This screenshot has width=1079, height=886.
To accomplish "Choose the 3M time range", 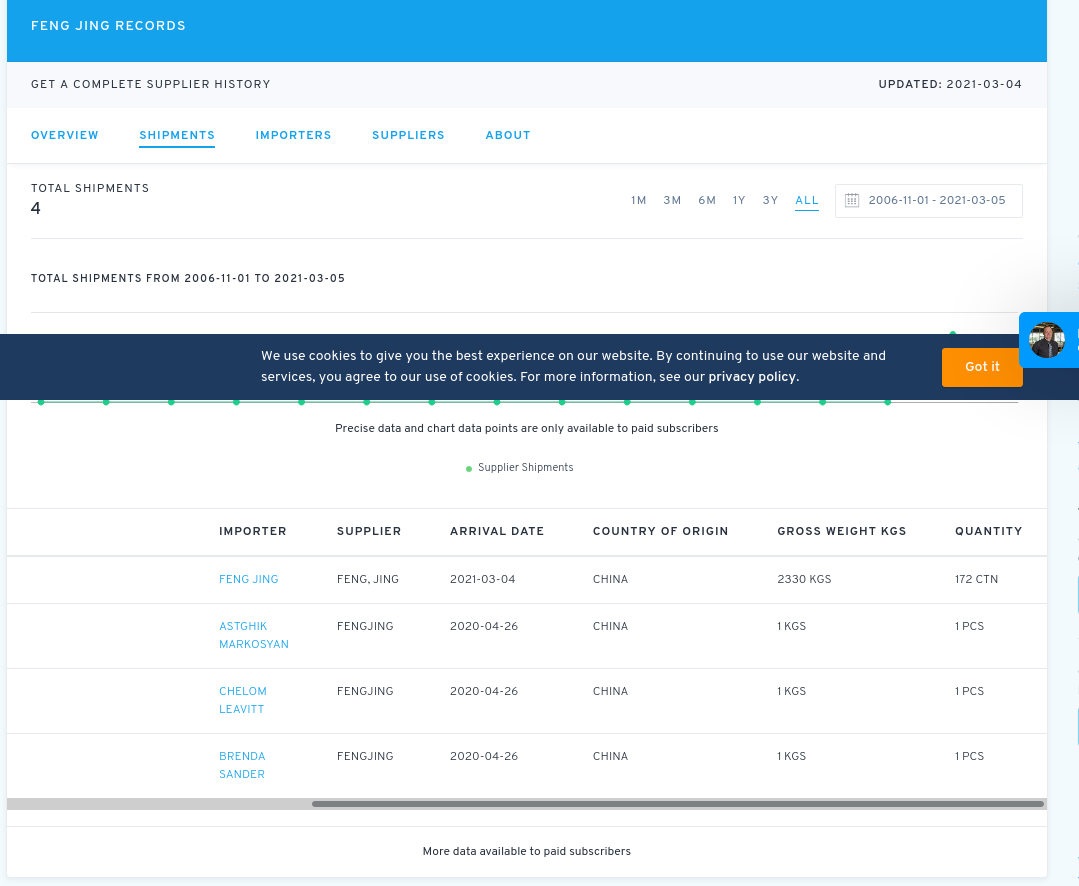I will pyautogui.click(x=672, y=200).
